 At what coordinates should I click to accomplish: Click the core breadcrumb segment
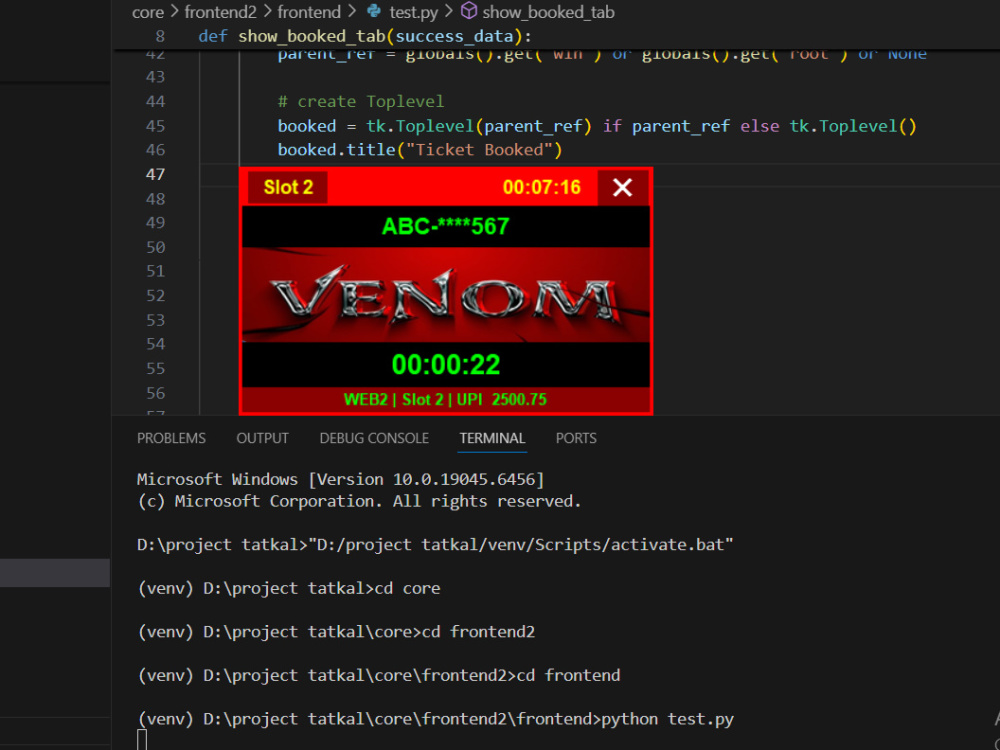pyautogui.click(x=148, y=12)
